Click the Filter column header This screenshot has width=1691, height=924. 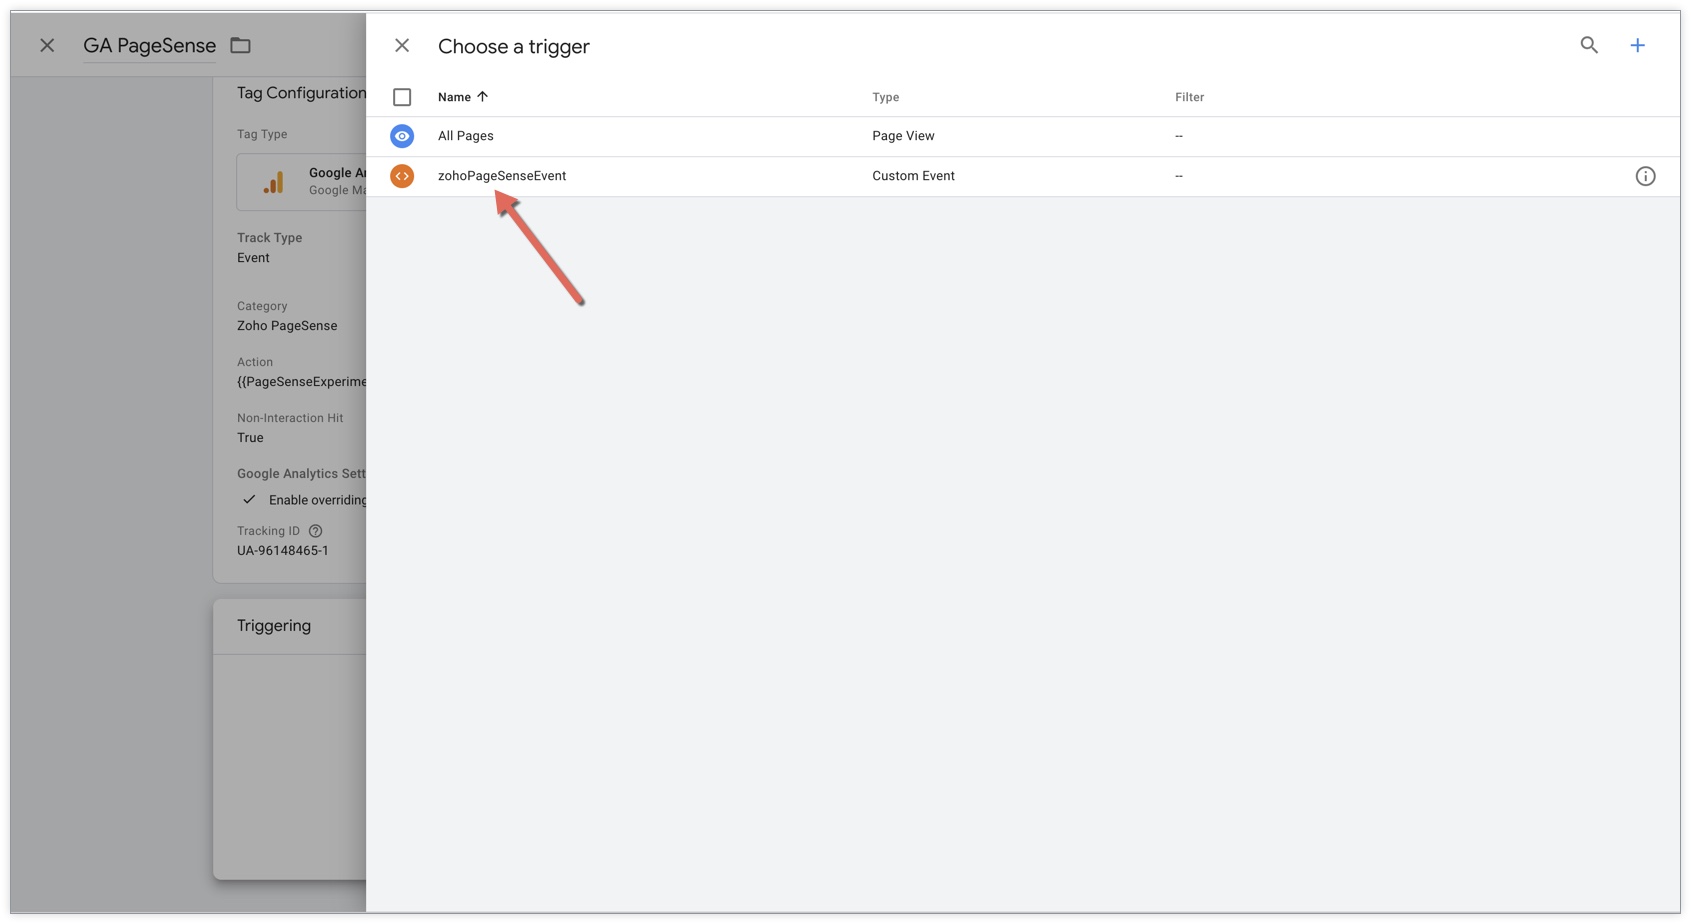1189,97
